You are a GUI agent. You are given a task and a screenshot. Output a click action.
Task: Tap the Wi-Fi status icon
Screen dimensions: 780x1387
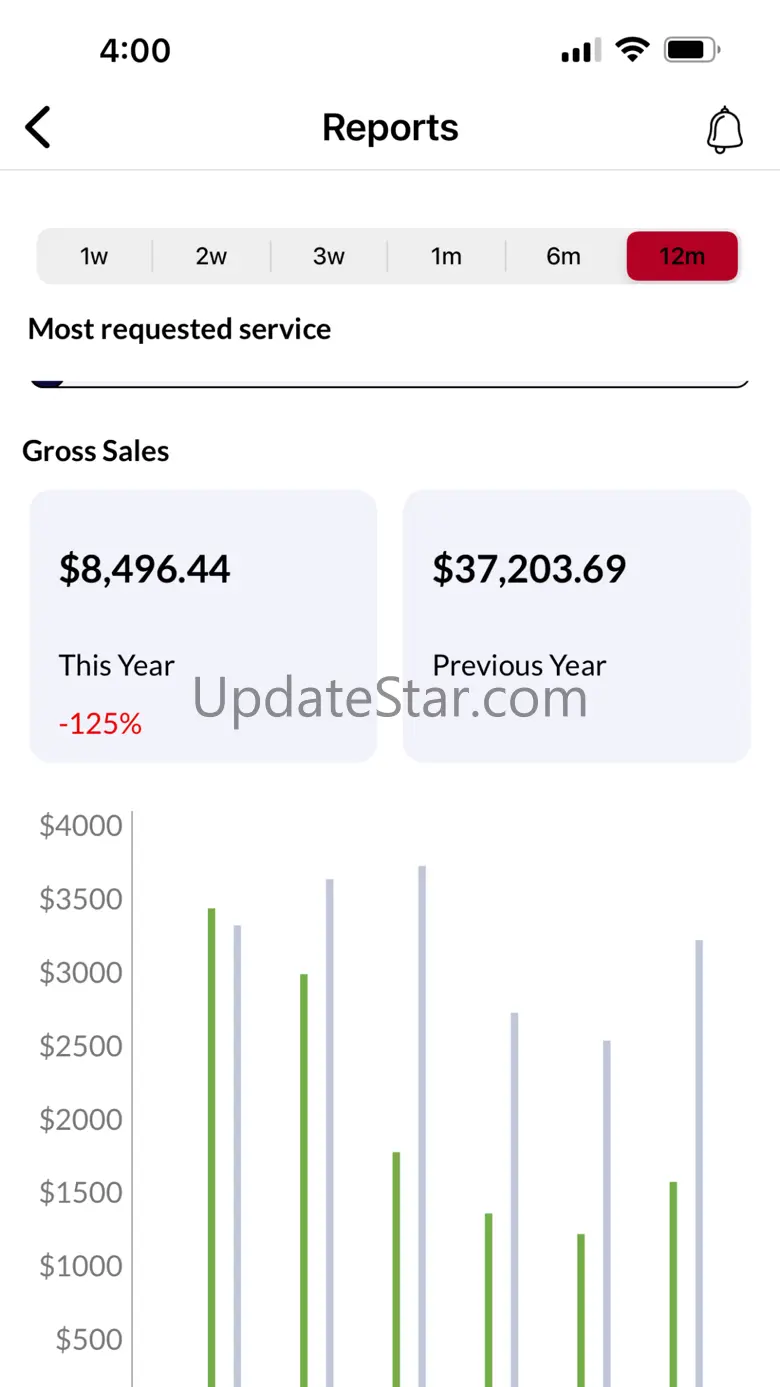click(632, 49)
